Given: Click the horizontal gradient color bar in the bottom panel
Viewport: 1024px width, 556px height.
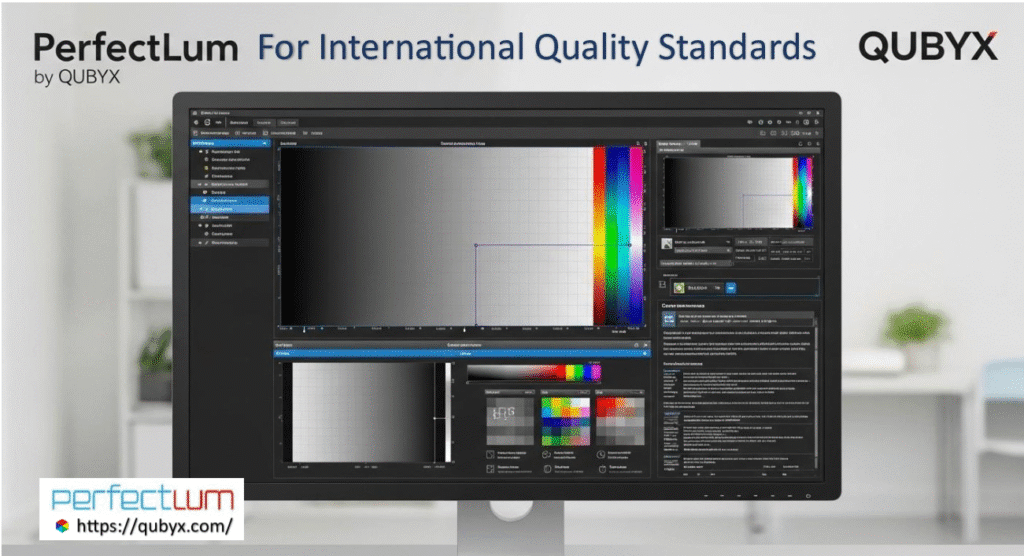Looking at the screenshot, I should pos(527,372).
